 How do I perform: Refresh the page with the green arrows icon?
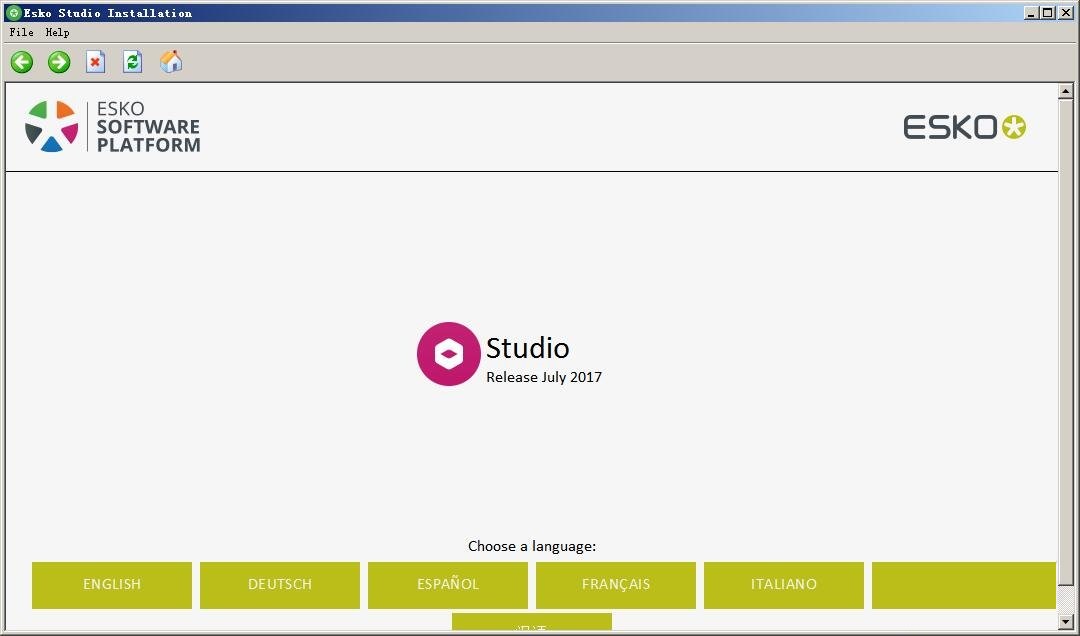coord(133,62)
